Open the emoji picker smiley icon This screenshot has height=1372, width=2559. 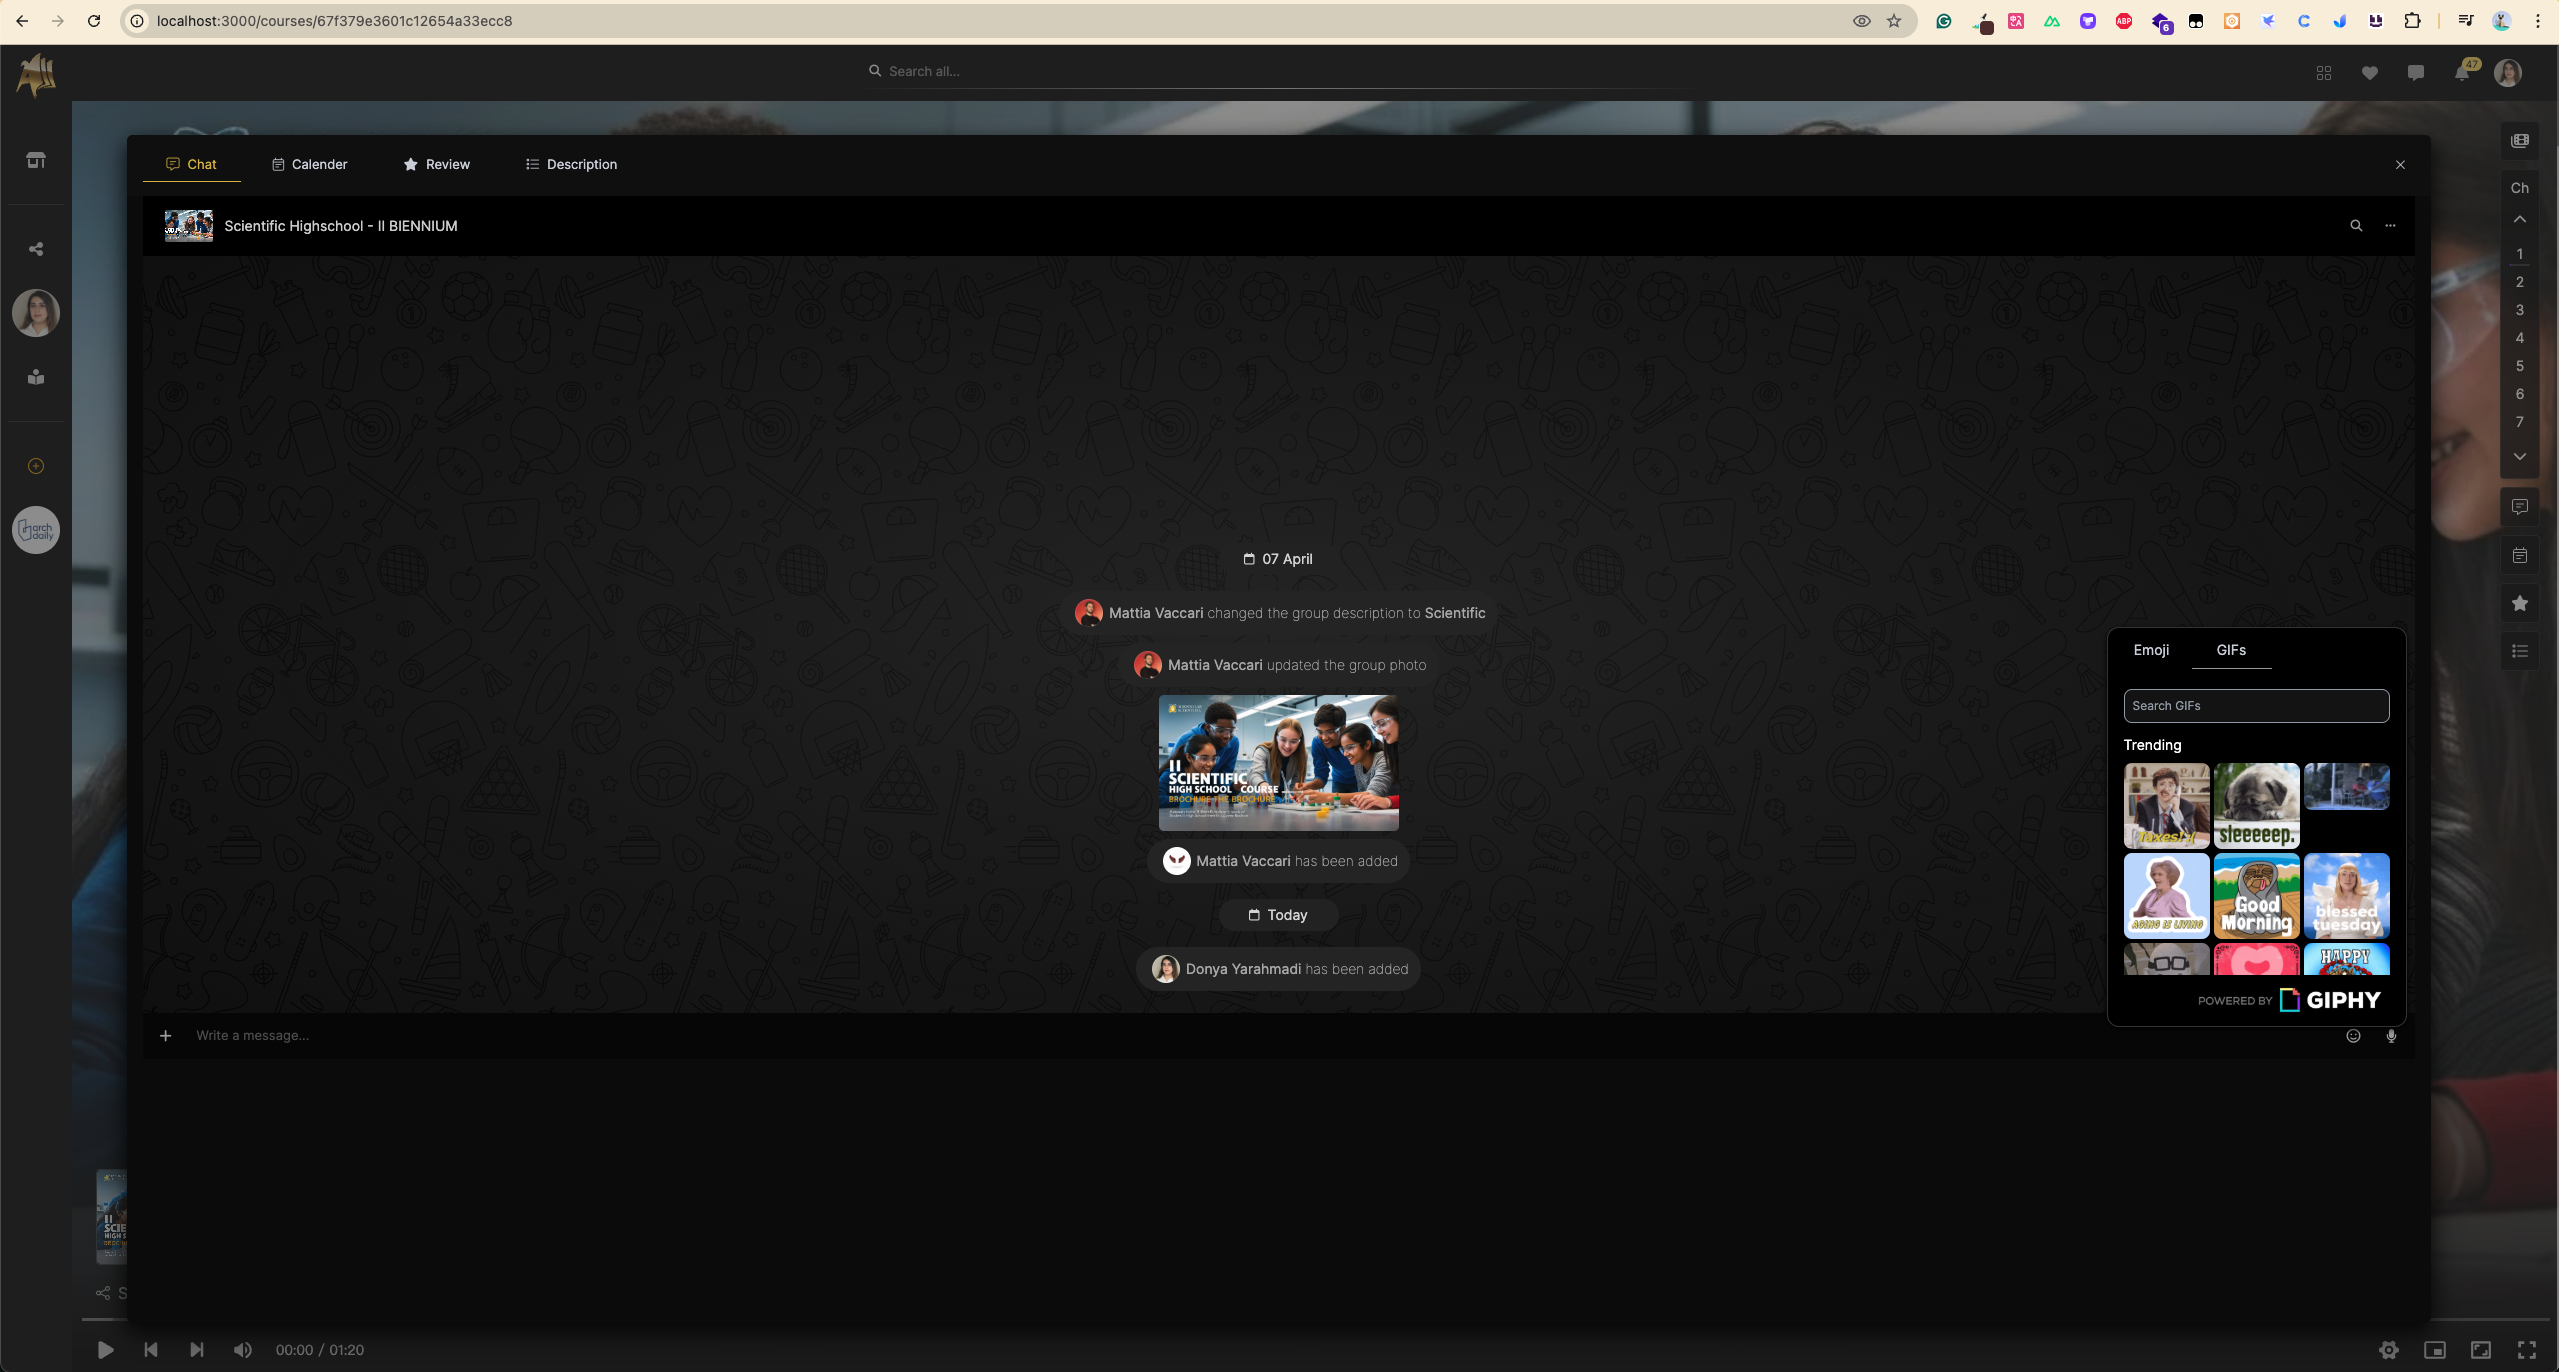point(2353,1036)
